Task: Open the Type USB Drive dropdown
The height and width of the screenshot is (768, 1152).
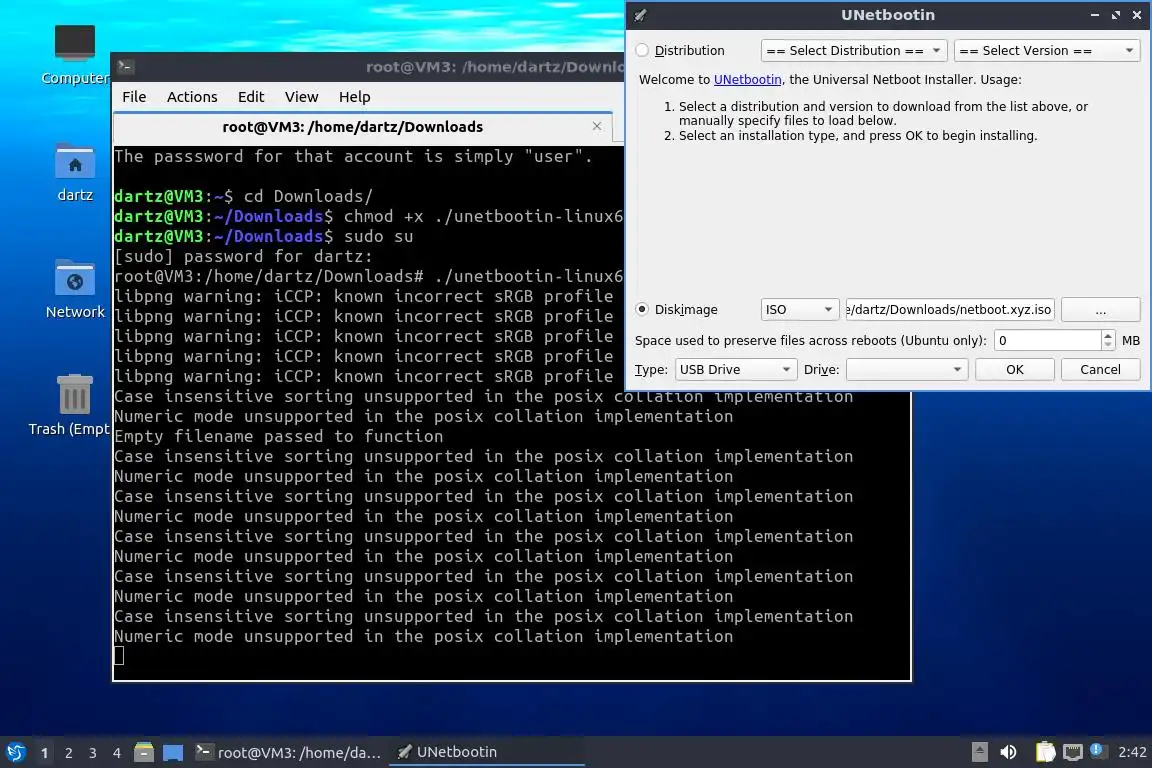Action: 735,370
